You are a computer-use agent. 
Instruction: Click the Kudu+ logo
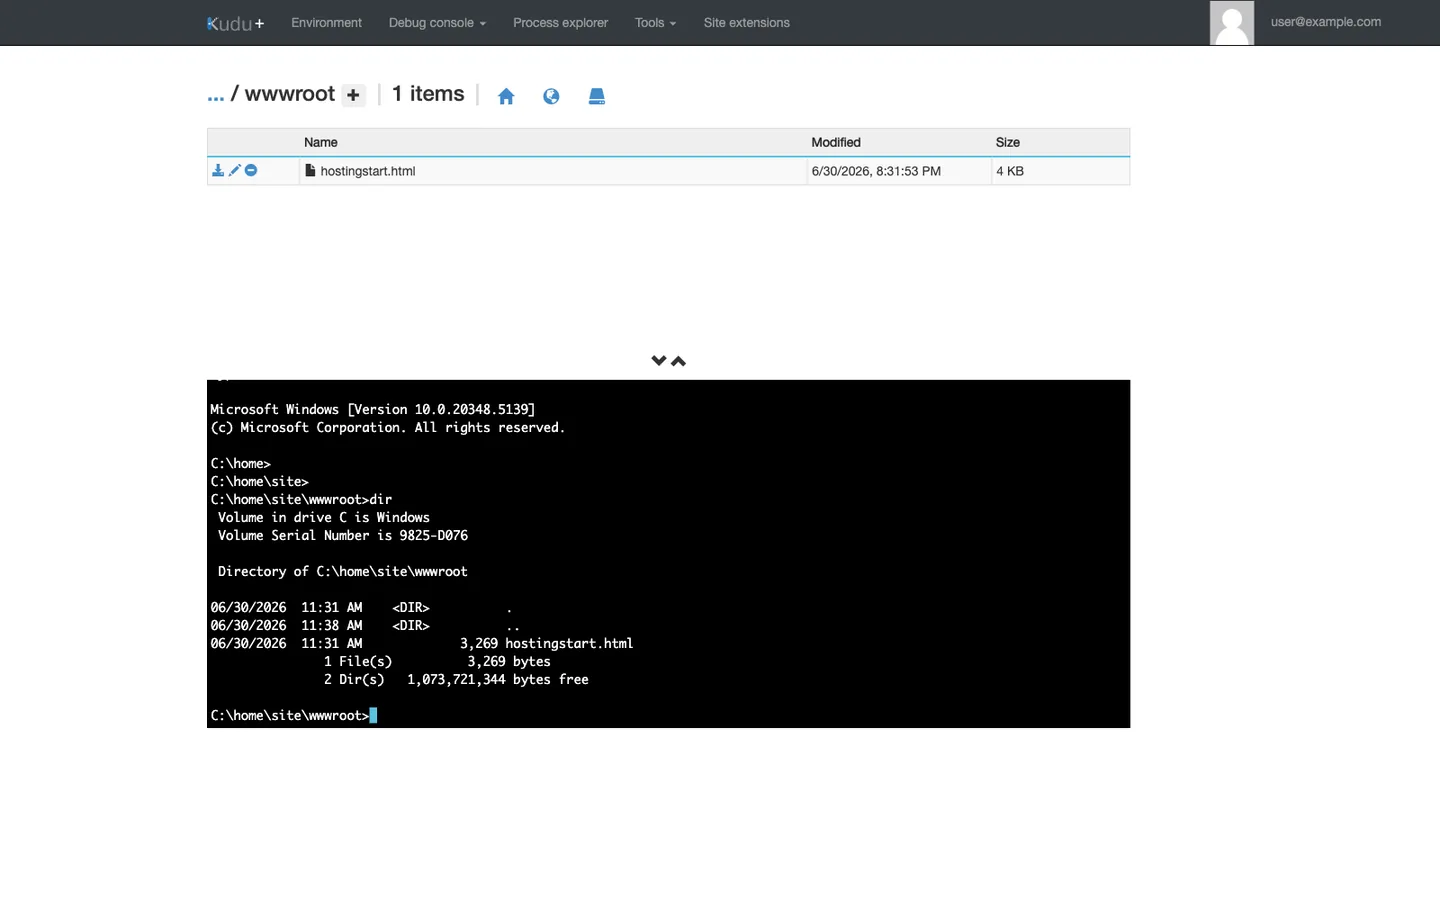[236, 23]
